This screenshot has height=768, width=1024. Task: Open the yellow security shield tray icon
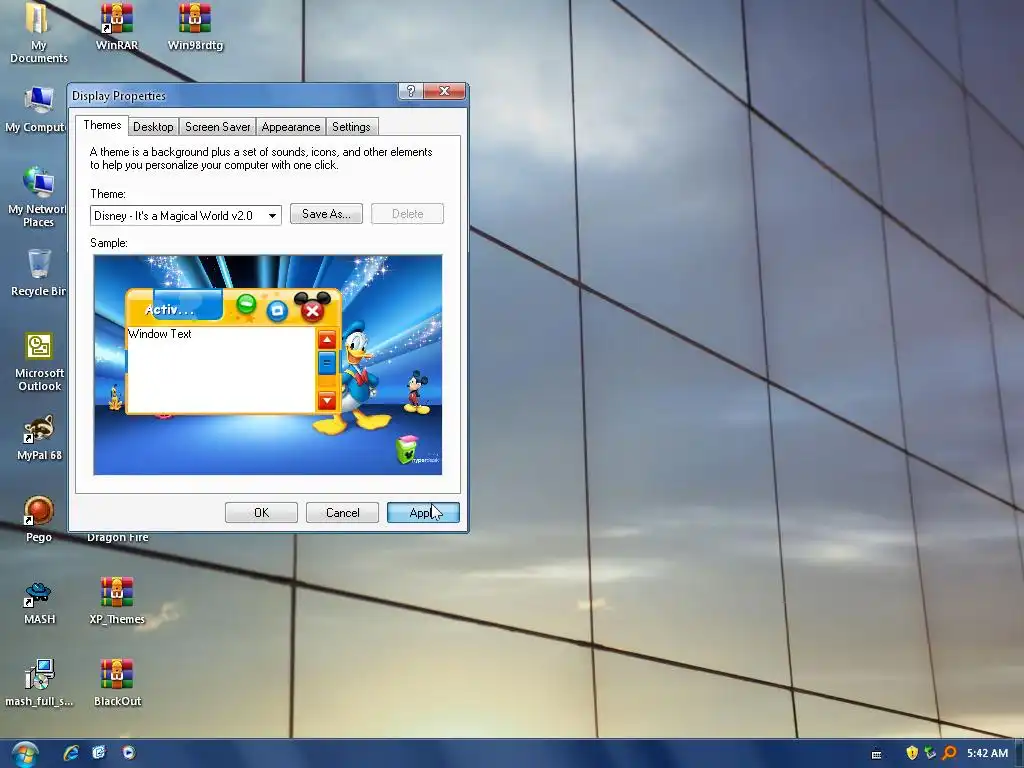(912, 753)
